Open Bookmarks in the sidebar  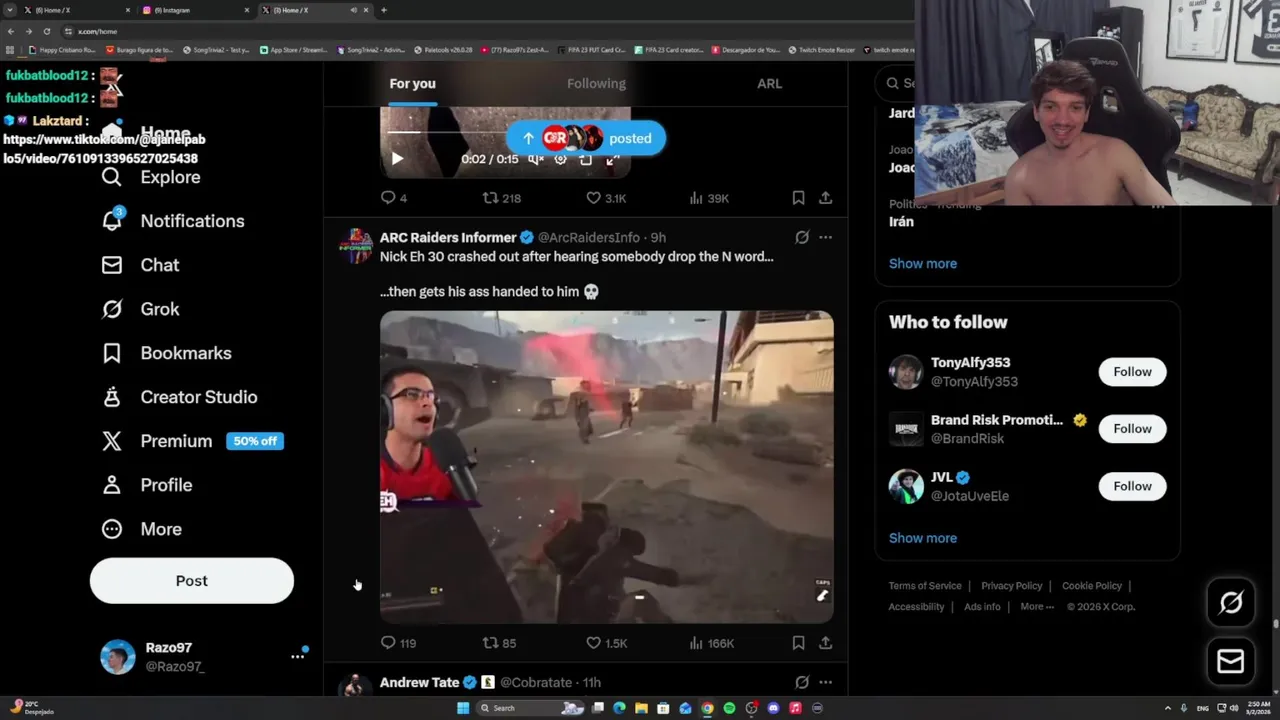[x=166, y=353]
